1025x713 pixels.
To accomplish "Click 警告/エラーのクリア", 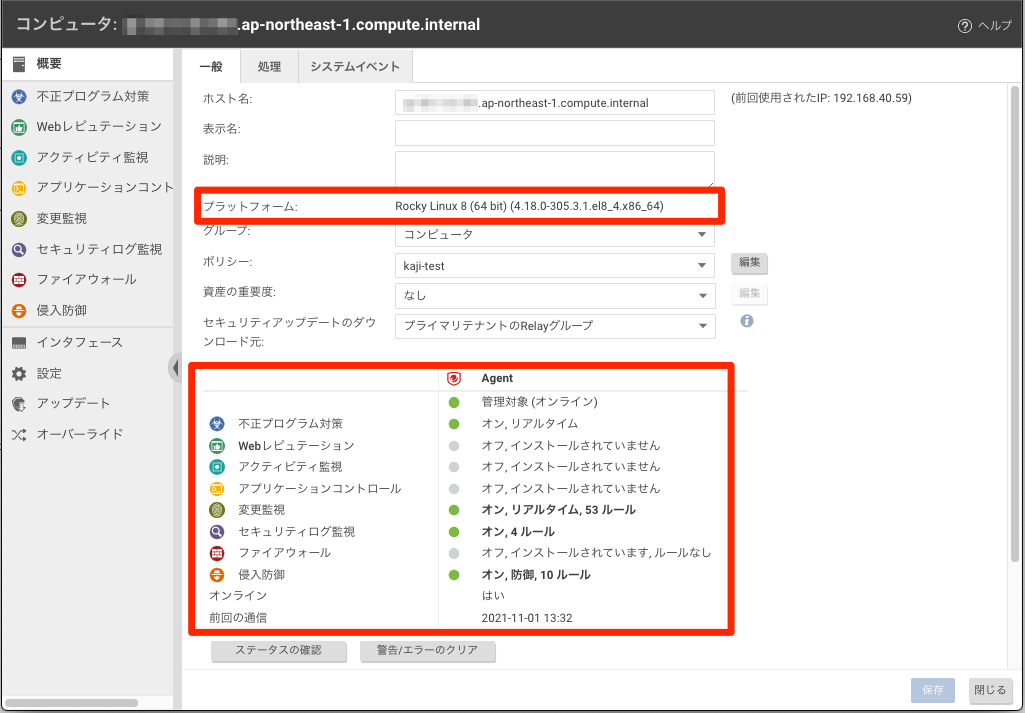I will (x=428, y=651).
